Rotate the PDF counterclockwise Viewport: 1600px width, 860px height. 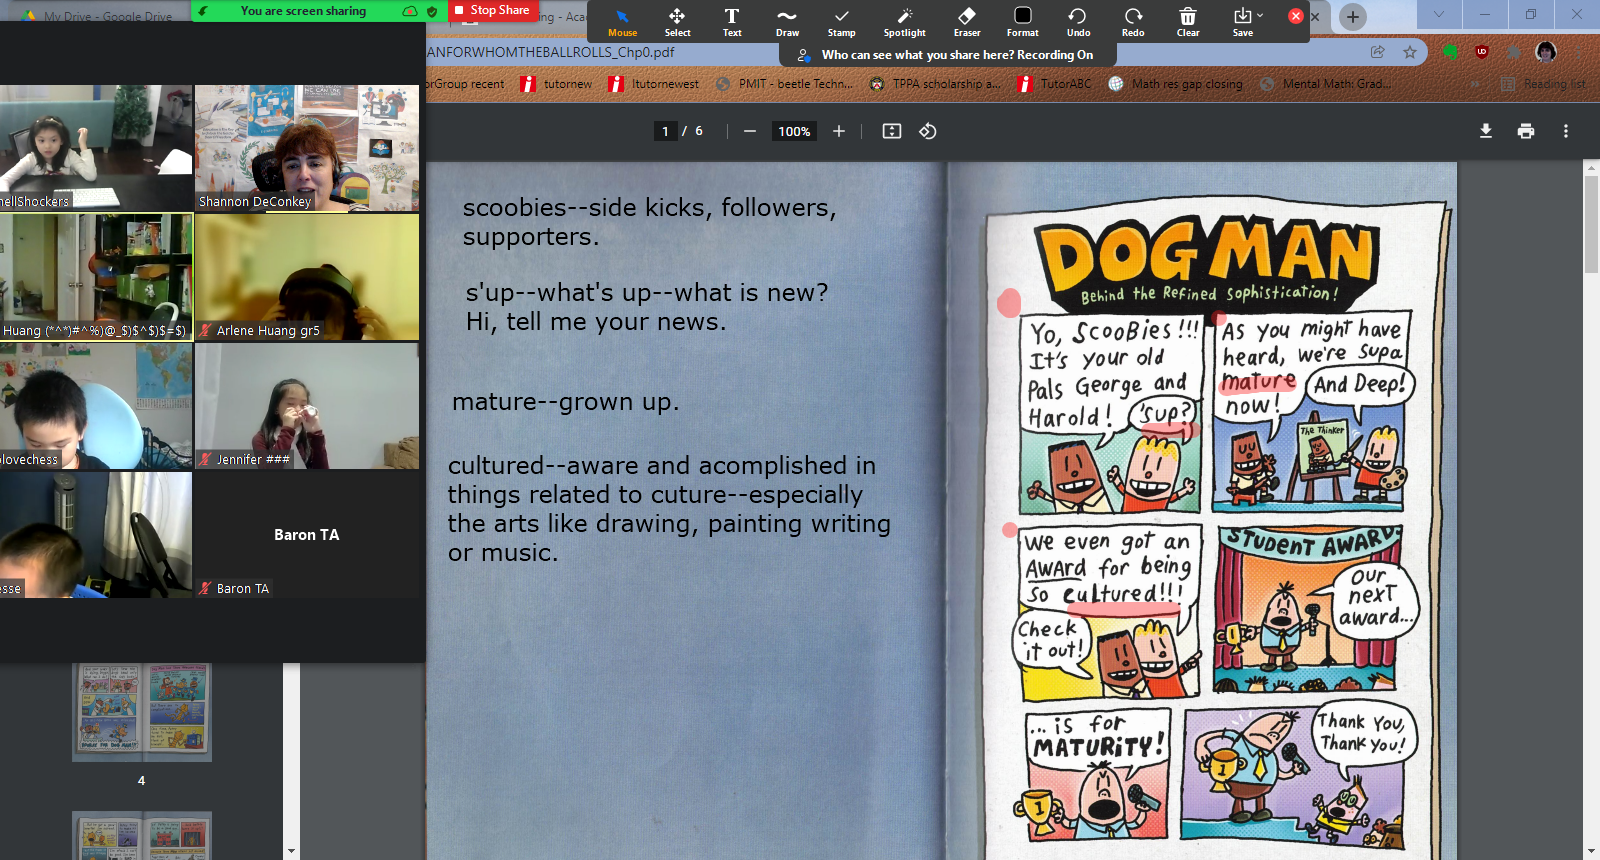point(928,131)
